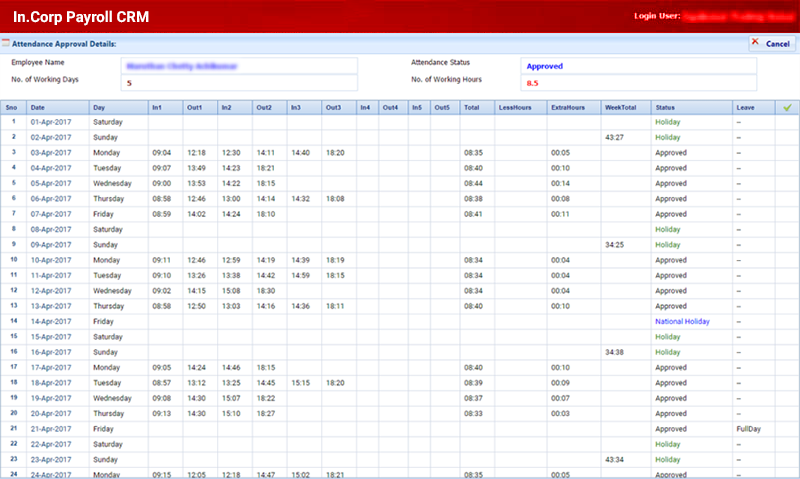Click ExtraHours 00:03 on 20-Apr-2017 row
This screenshot has height=479, width=800.
click(560, 413)
